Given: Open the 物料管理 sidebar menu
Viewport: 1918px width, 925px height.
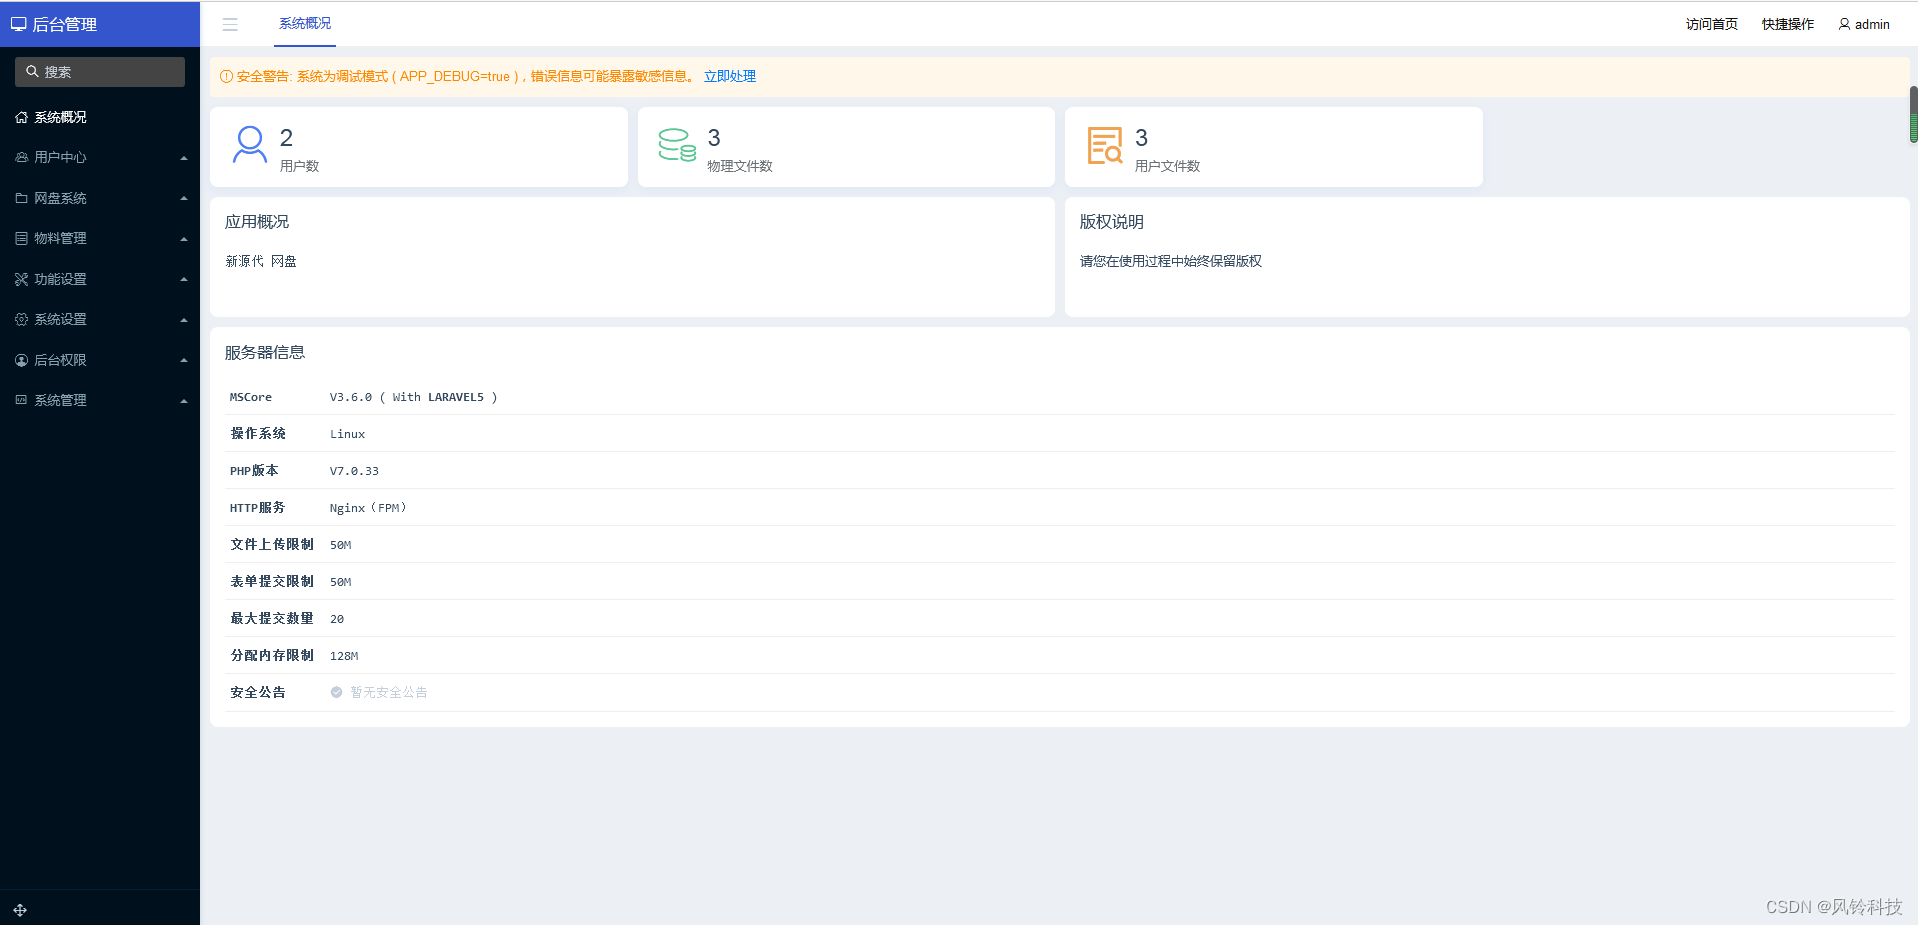Looking at the screenshot, I should click(x=100, y=238).
